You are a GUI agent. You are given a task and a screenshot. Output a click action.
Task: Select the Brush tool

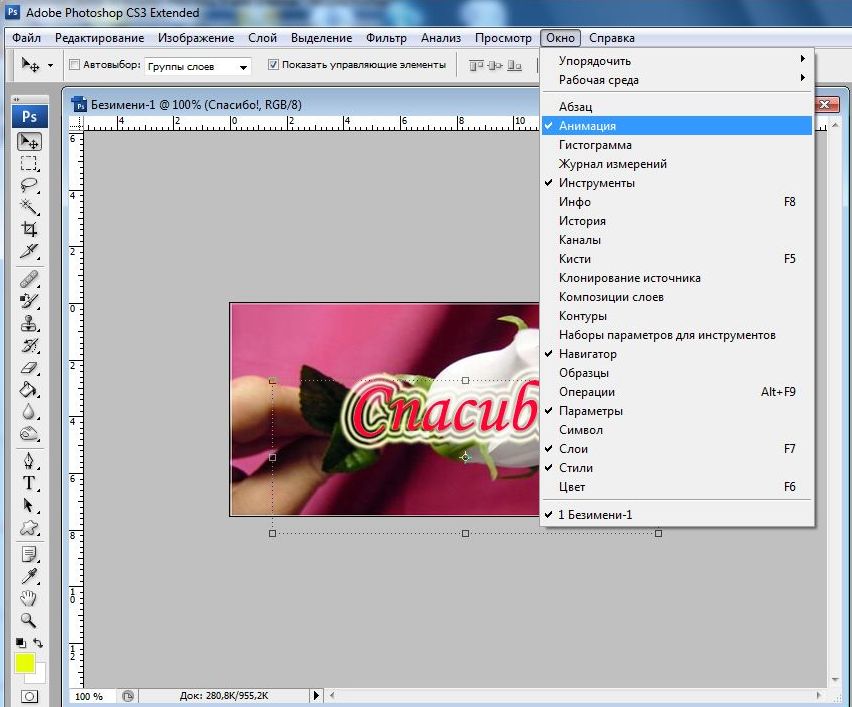click(x=29, y=301)
